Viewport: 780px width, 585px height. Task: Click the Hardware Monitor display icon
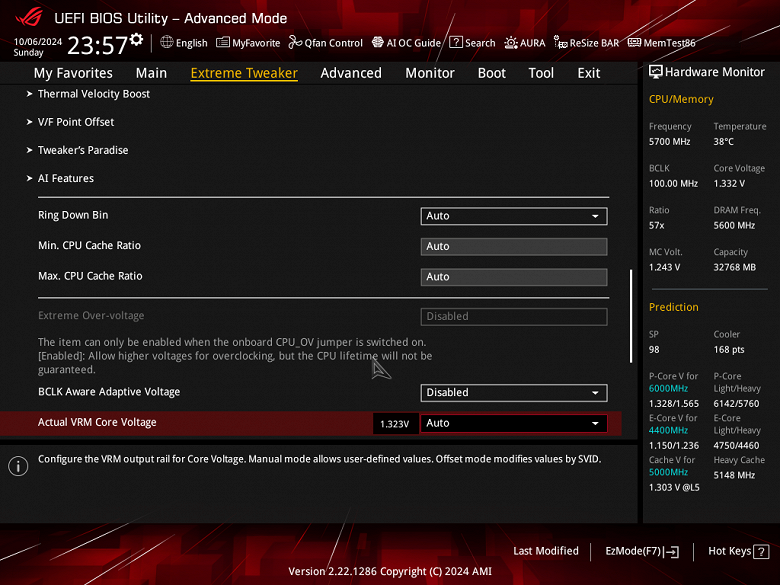(x=656, y=72)
